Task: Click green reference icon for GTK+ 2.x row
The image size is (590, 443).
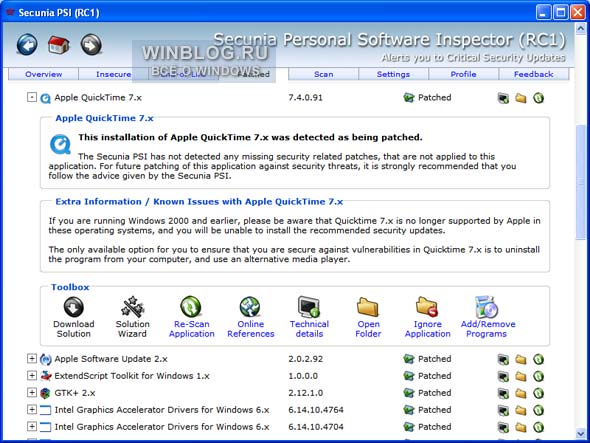Action: pos(538,393)
